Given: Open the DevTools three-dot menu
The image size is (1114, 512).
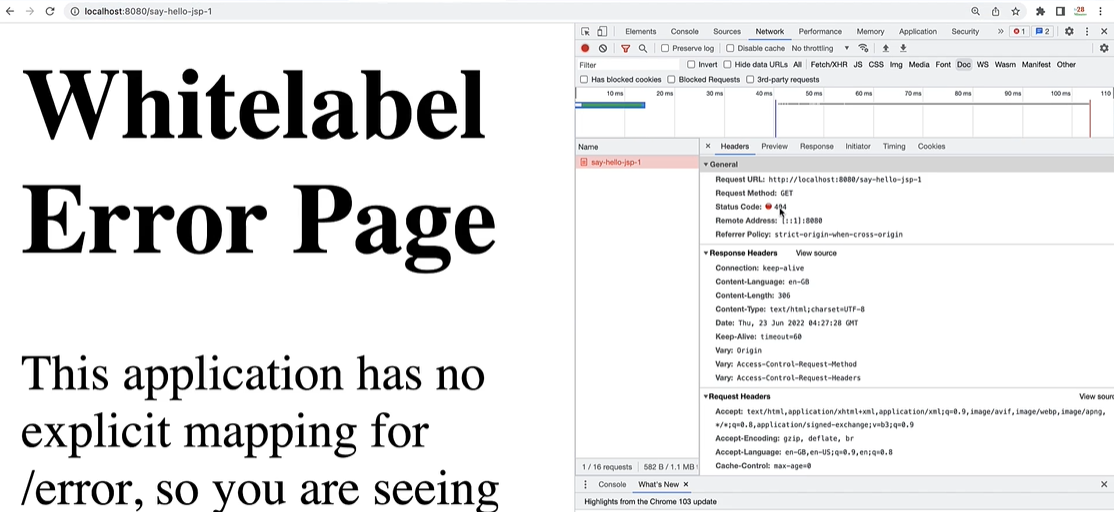Looking at the screenshot, I should tap(1087, 31).
